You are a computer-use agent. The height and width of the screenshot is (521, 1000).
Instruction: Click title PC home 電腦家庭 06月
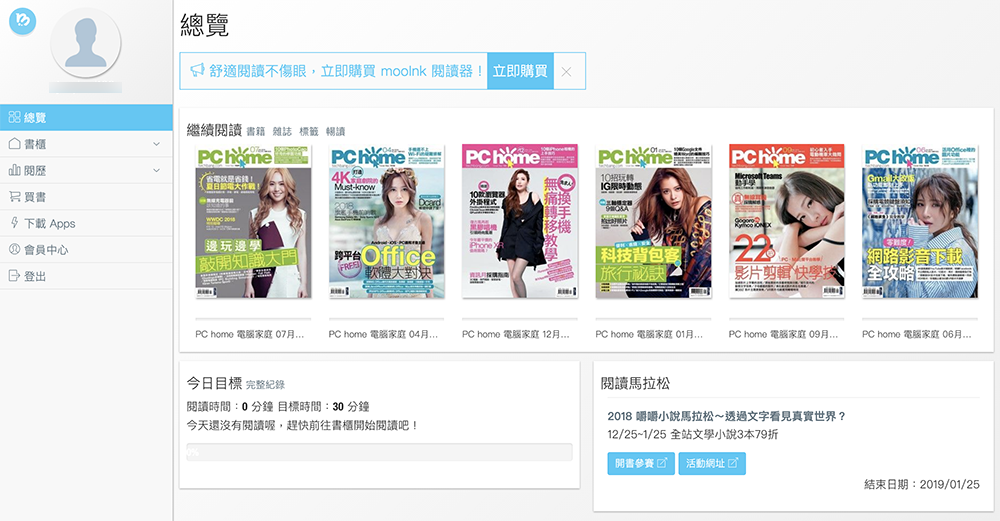[x=916, y=334]
